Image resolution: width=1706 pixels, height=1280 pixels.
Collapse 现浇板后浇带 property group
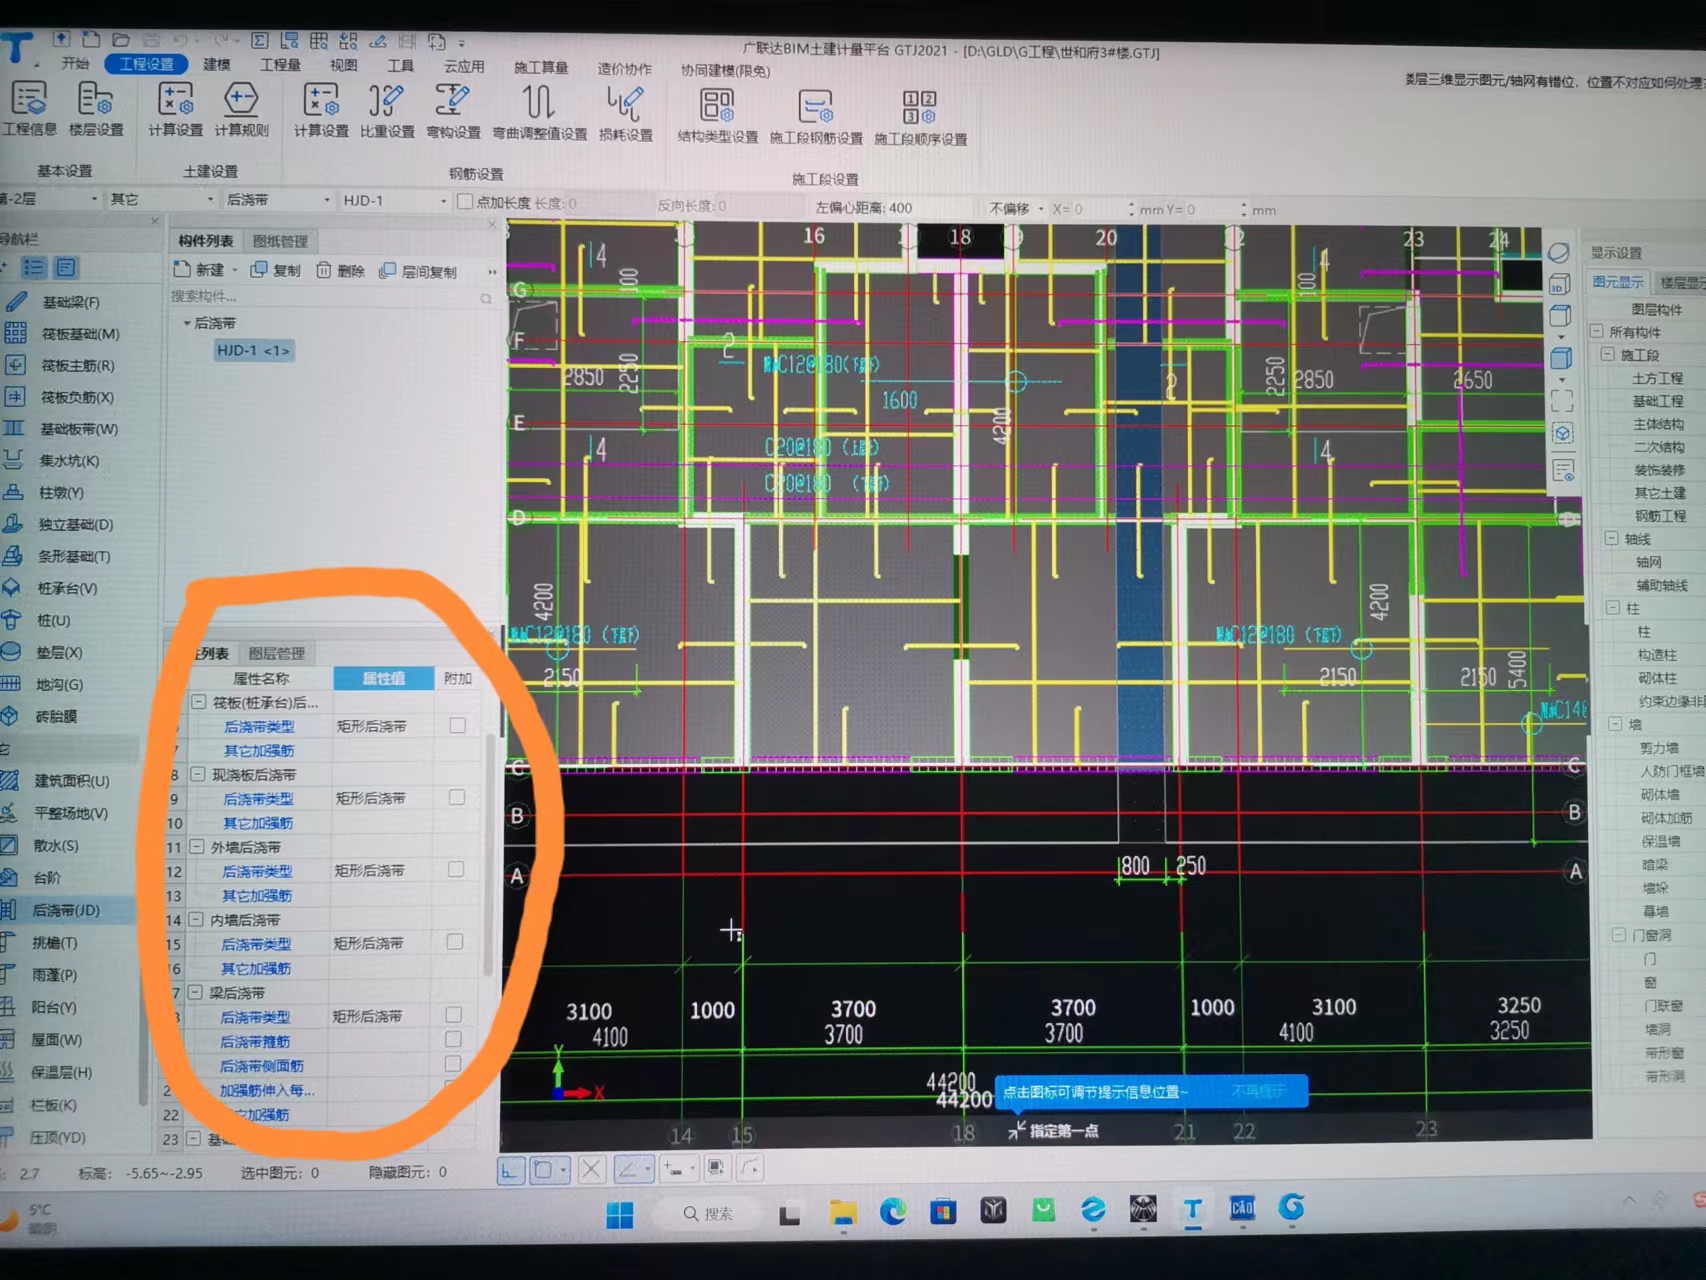pos(199,774)
